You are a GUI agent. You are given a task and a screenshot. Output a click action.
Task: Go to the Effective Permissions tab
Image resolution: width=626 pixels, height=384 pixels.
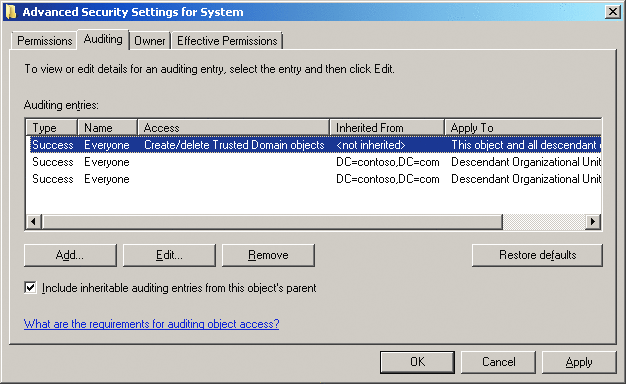(x=227, y=41)
